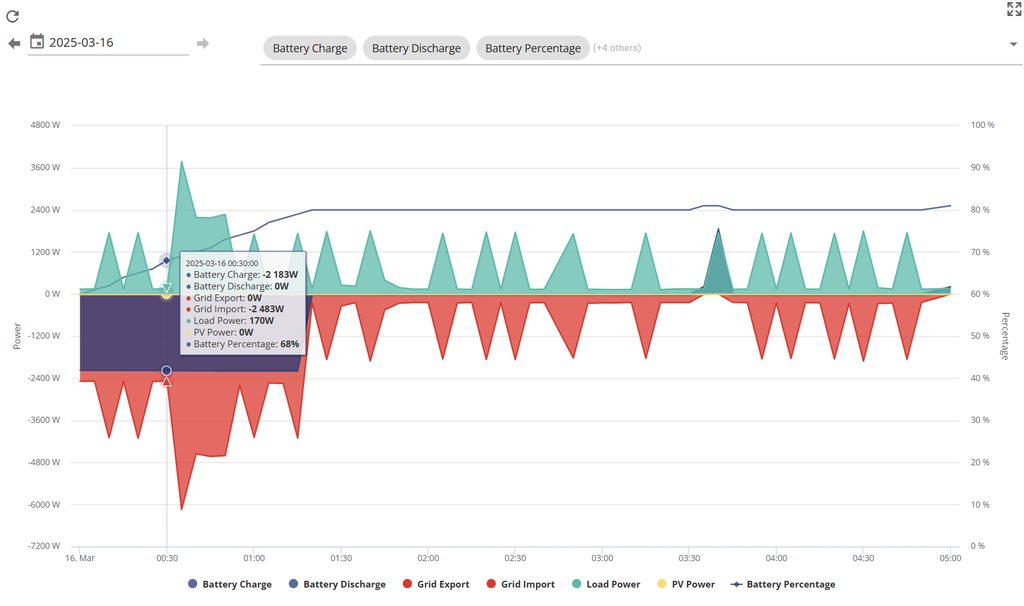Show the (+4 others) hidden series

[617, 48]
